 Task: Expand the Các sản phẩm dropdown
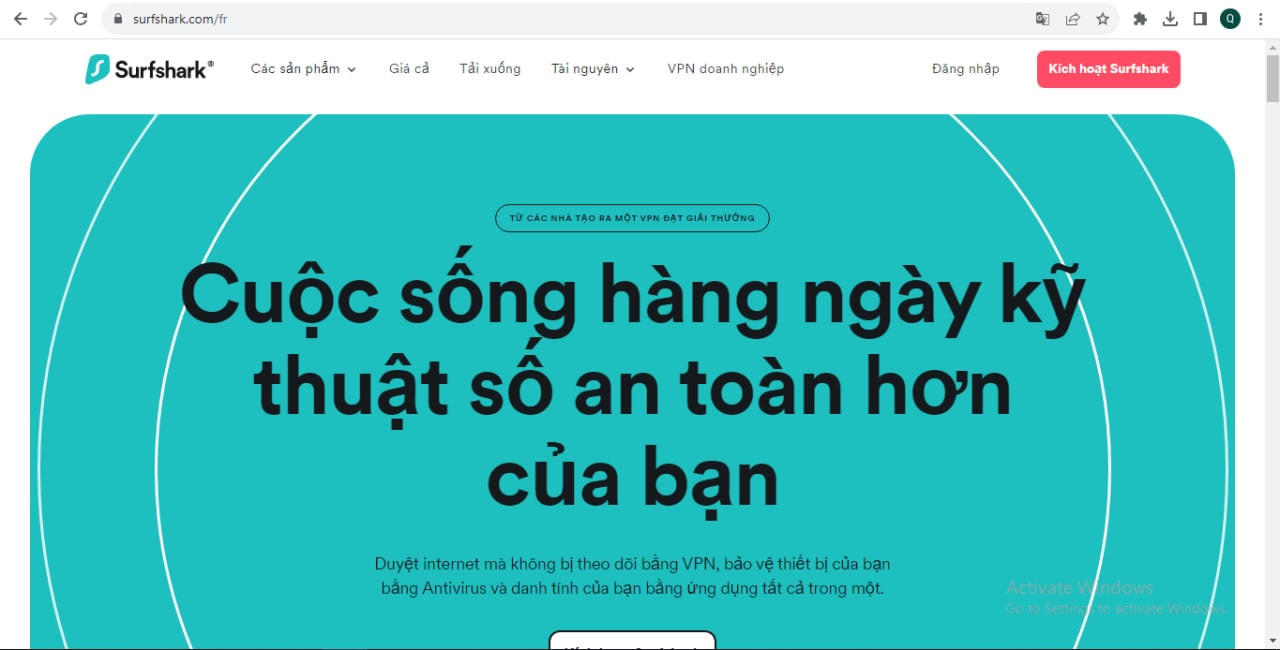point(303,69)
